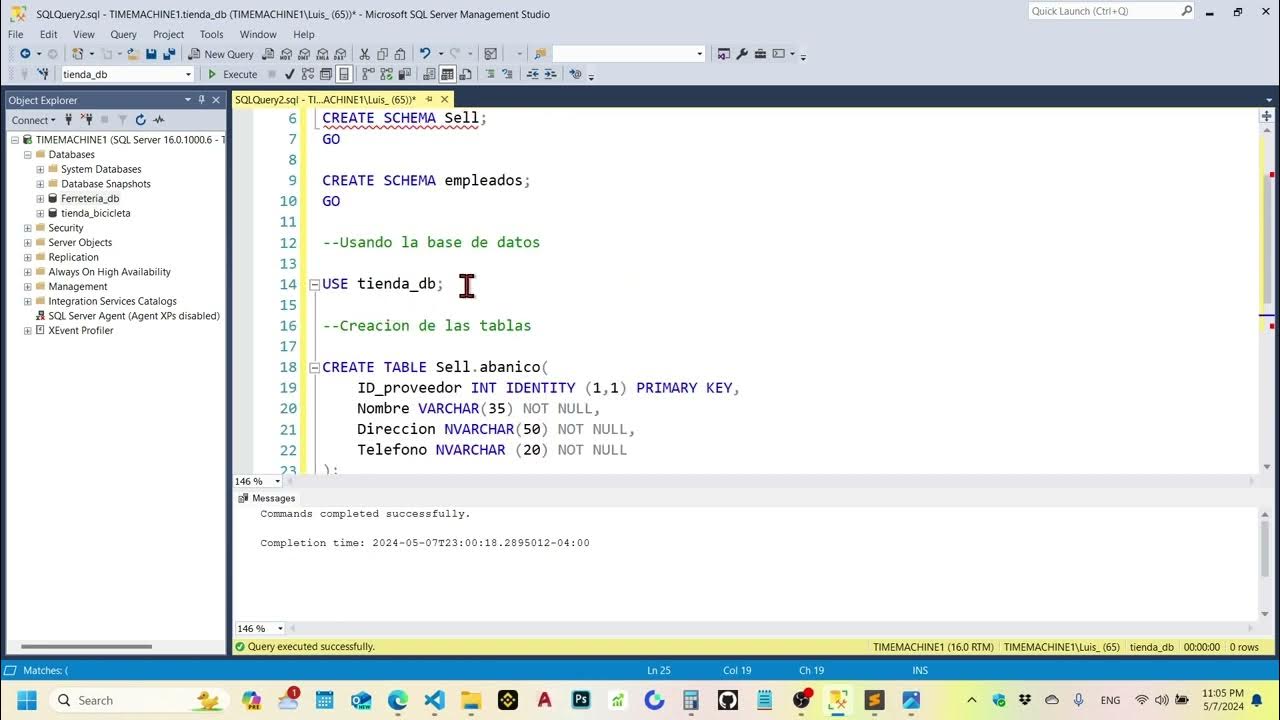
Task: Click the Display Estimated Execution Plan icon
Action: pos(308,74)
